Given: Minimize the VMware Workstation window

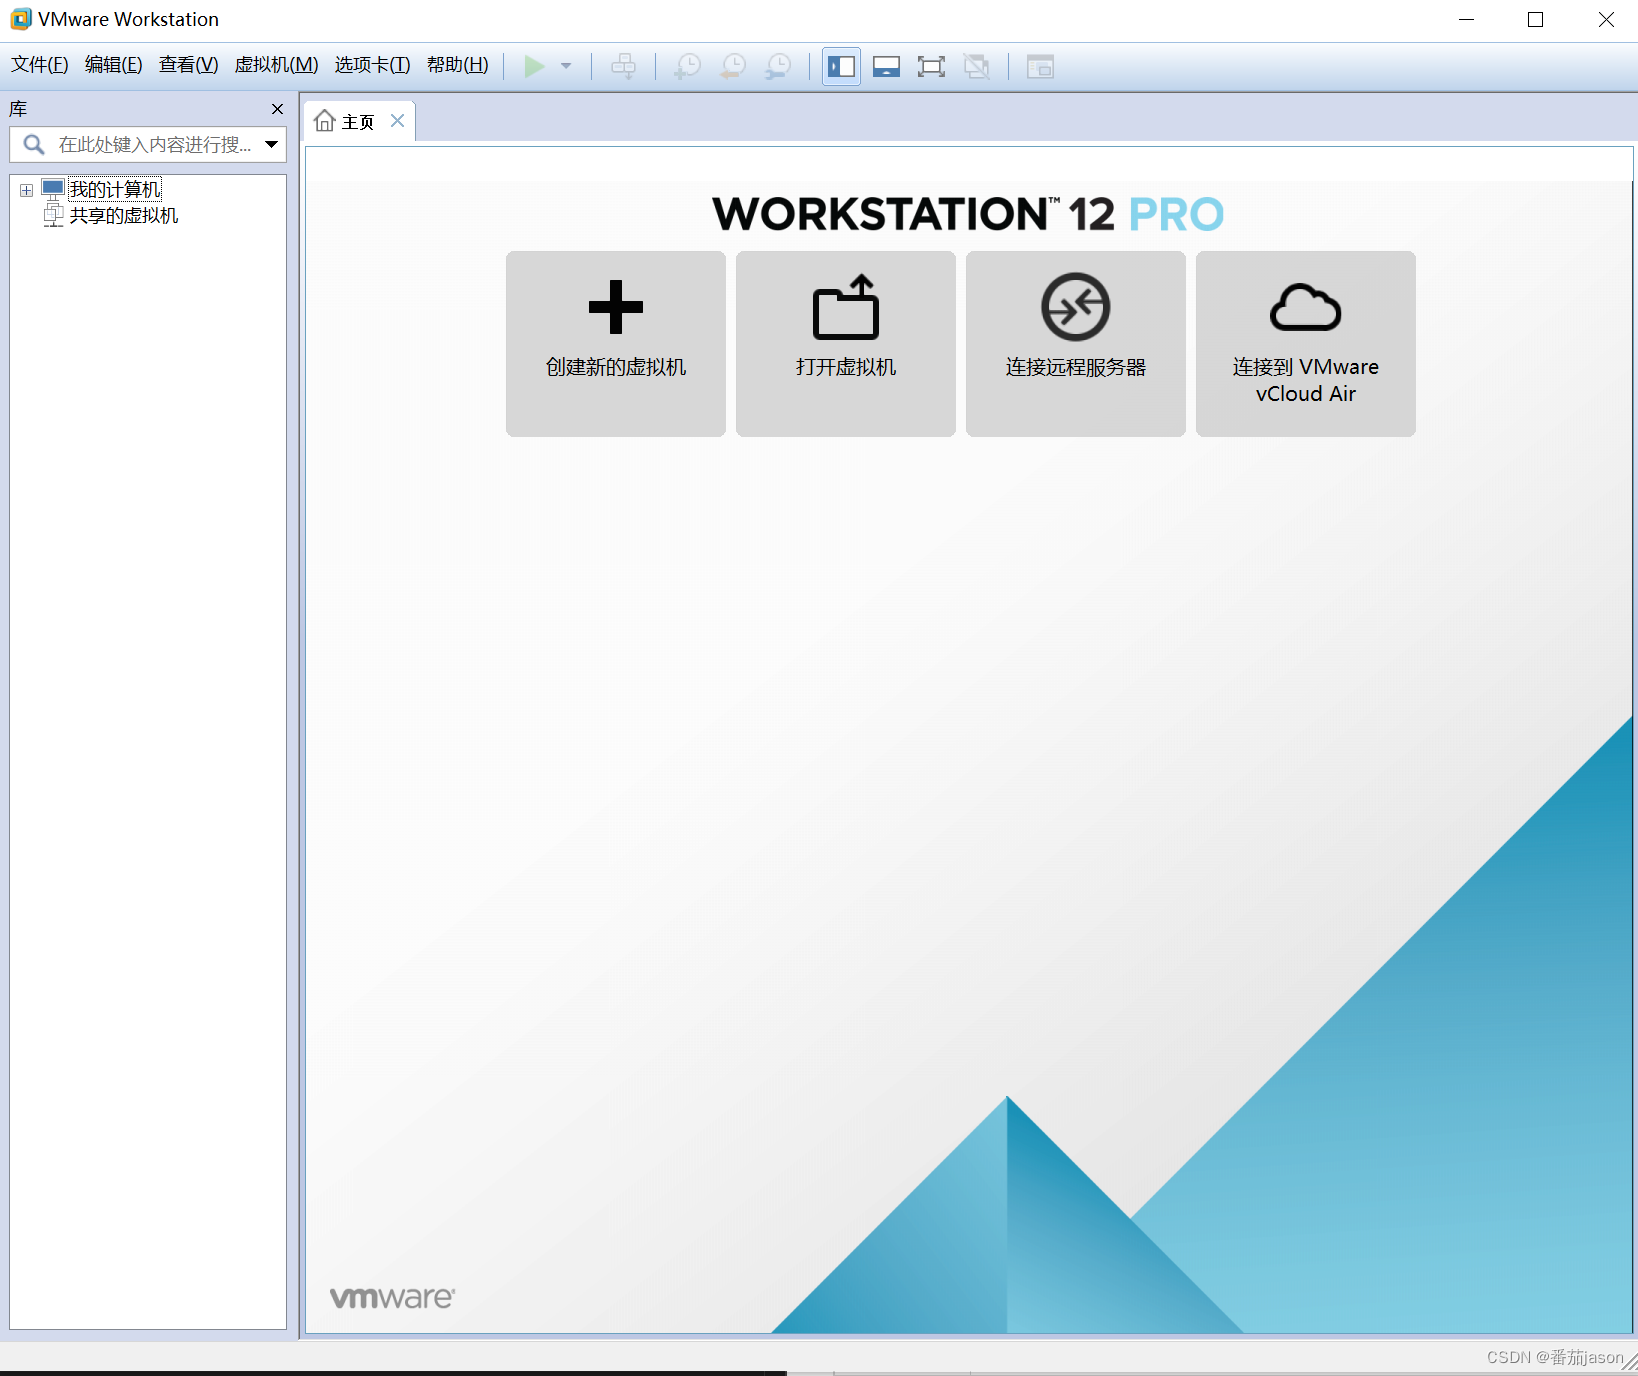Looking at the screenshot, I should 1467,20.
